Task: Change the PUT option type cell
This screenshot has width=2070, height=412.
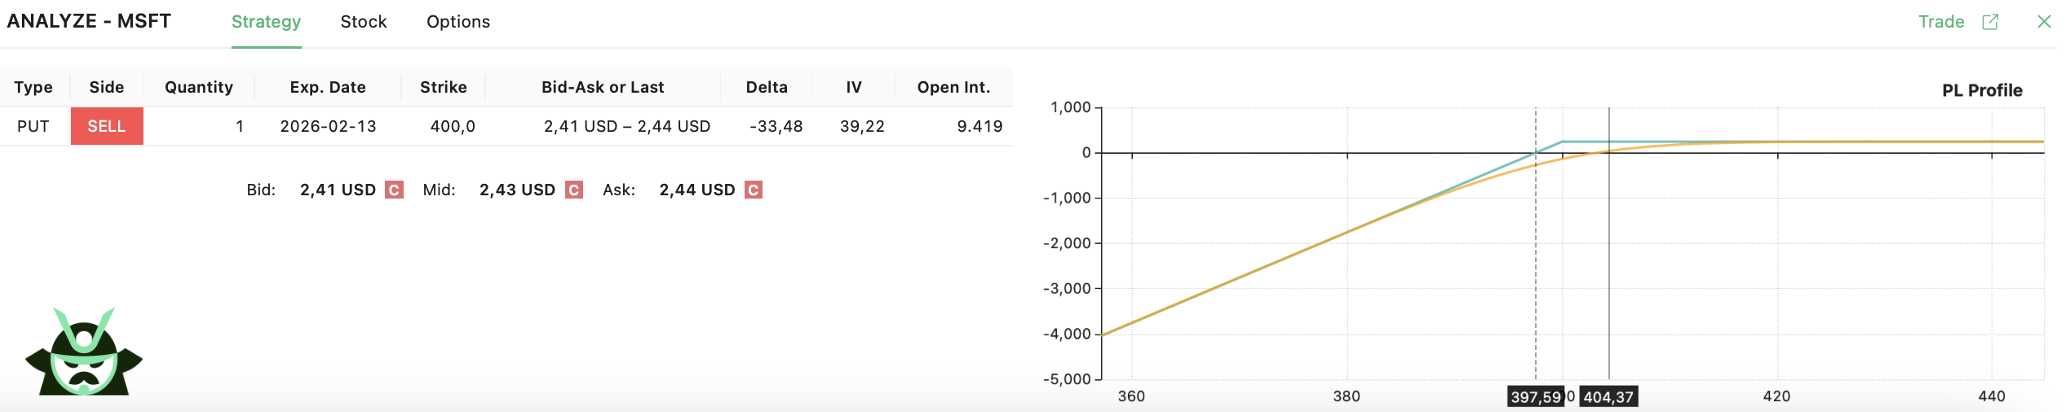Action: (x=33, y=126)
